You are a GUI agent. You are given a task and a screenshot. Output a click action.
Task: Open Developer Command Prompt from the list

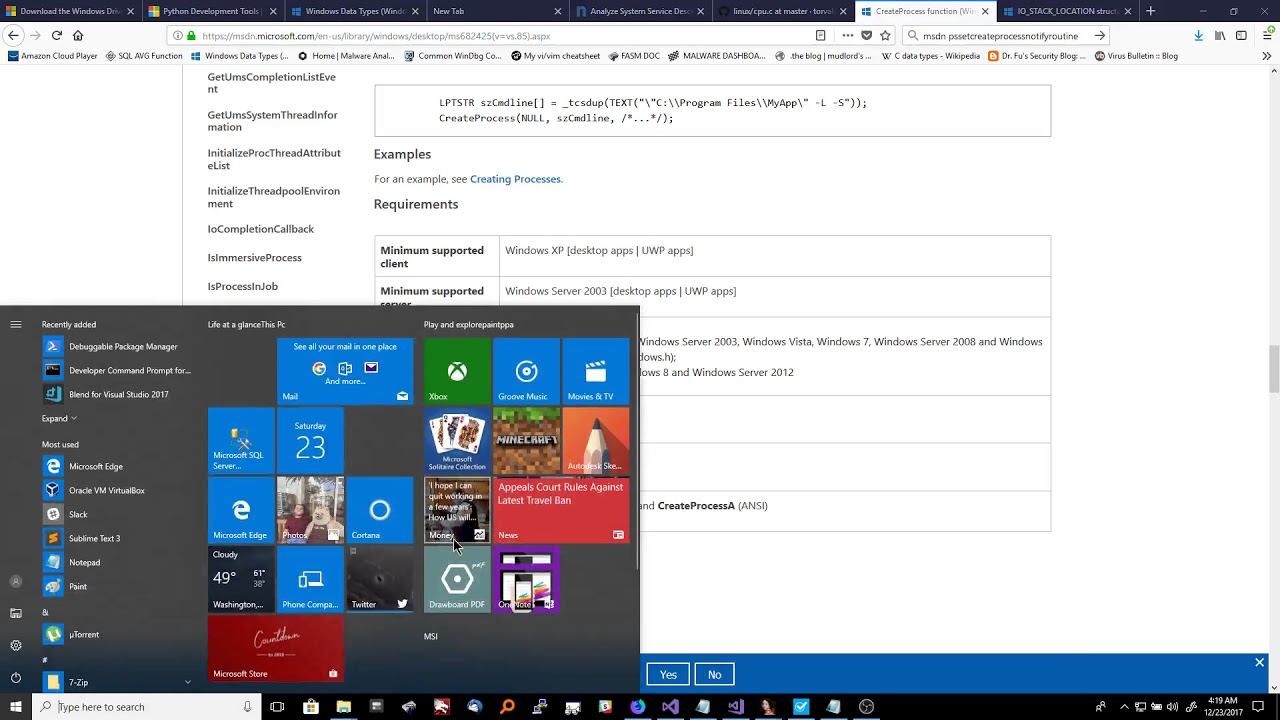[x=117, y=370]
